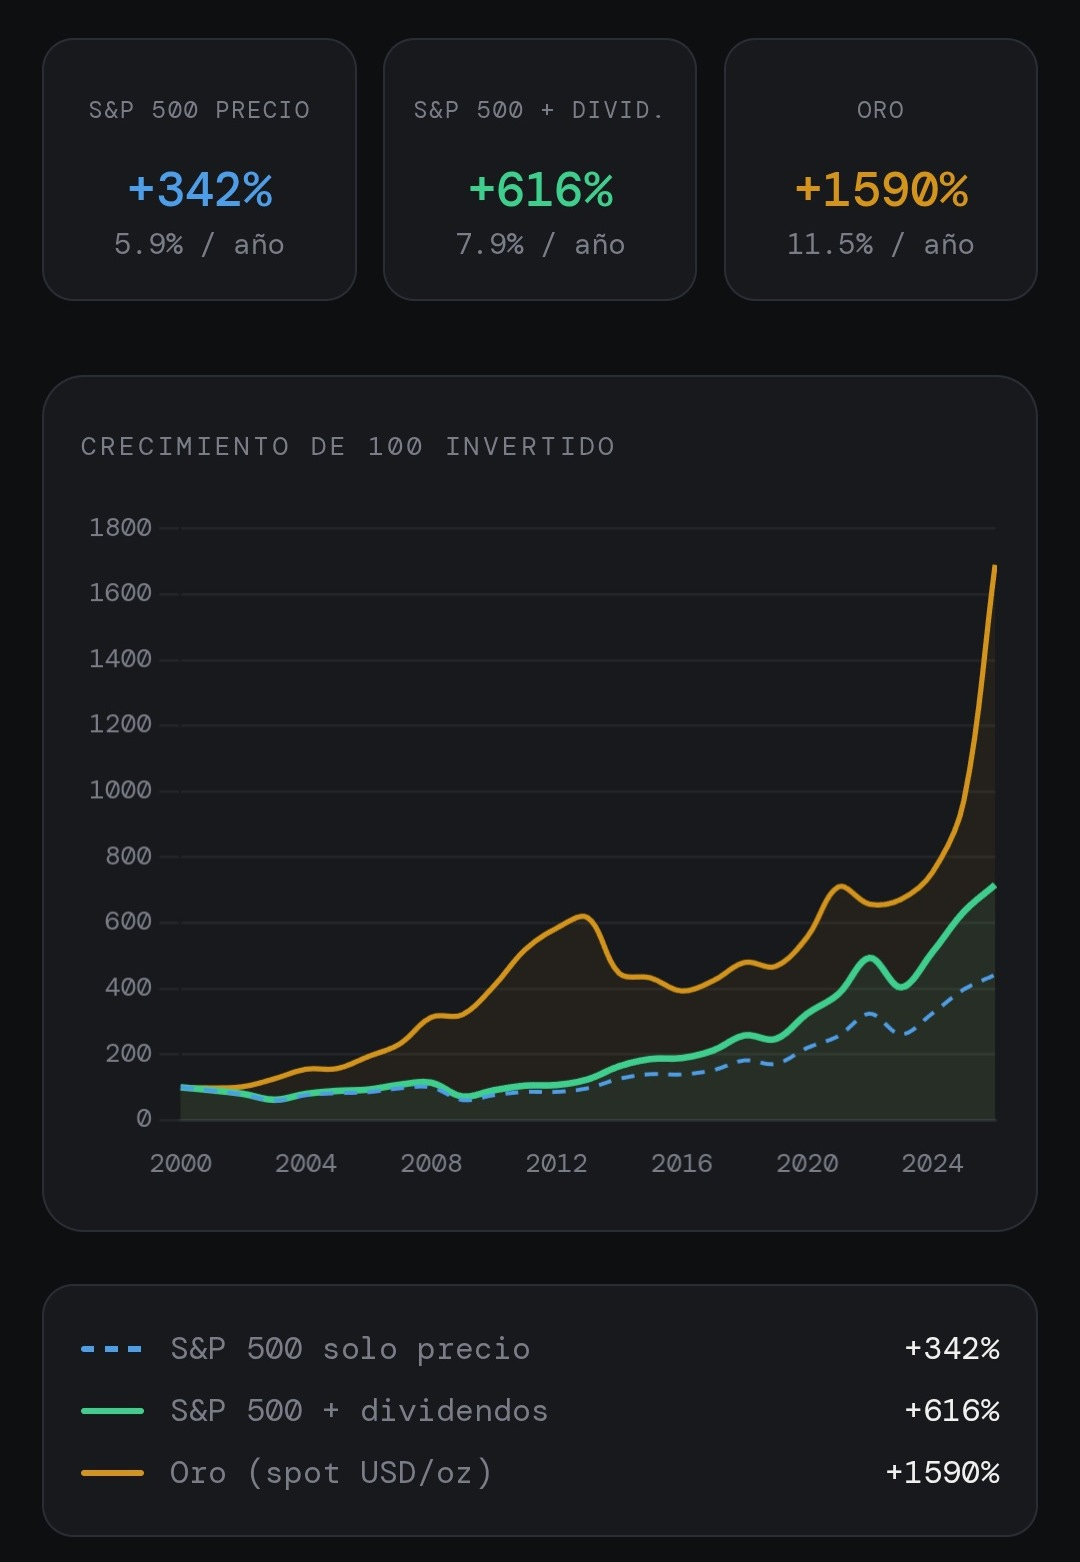This screenshot has height=1562, width=1080.
Task: Click the orange legend line swatch
Action: click(x=112, y=1473)
